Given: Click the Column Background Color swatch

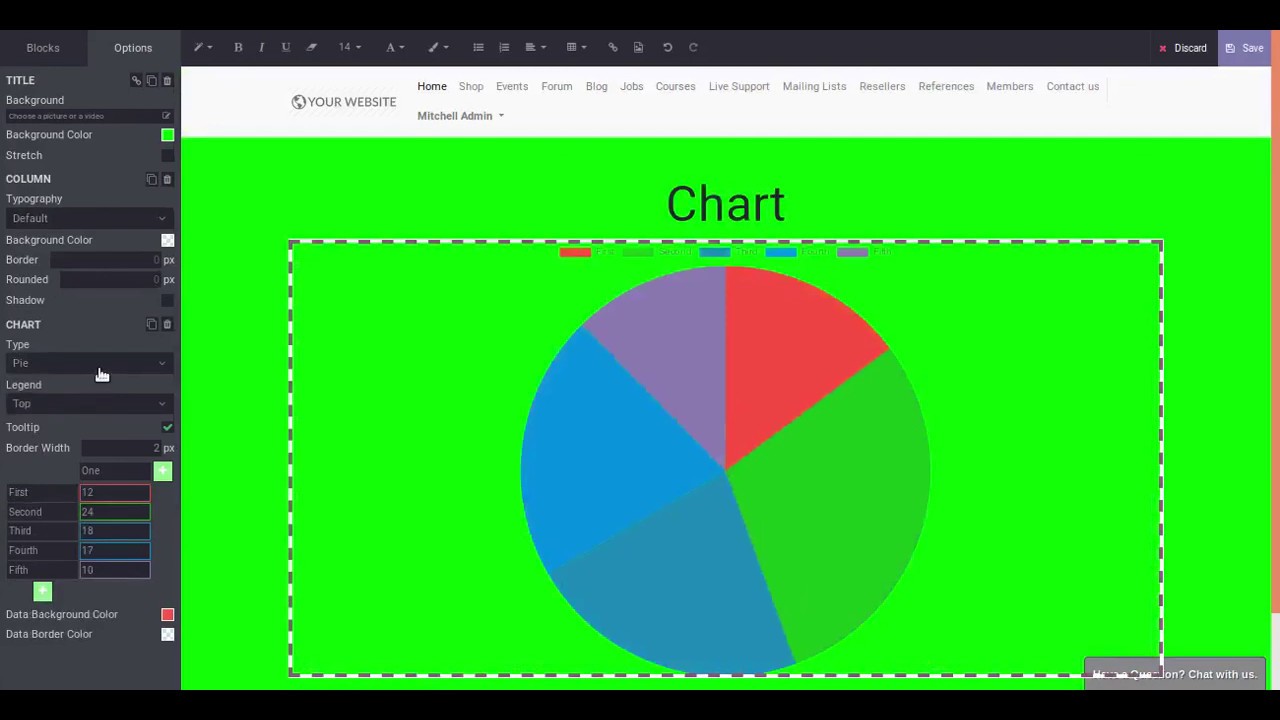Looking at the screenshot, I should pyautogui.click(x=167, y=240).
